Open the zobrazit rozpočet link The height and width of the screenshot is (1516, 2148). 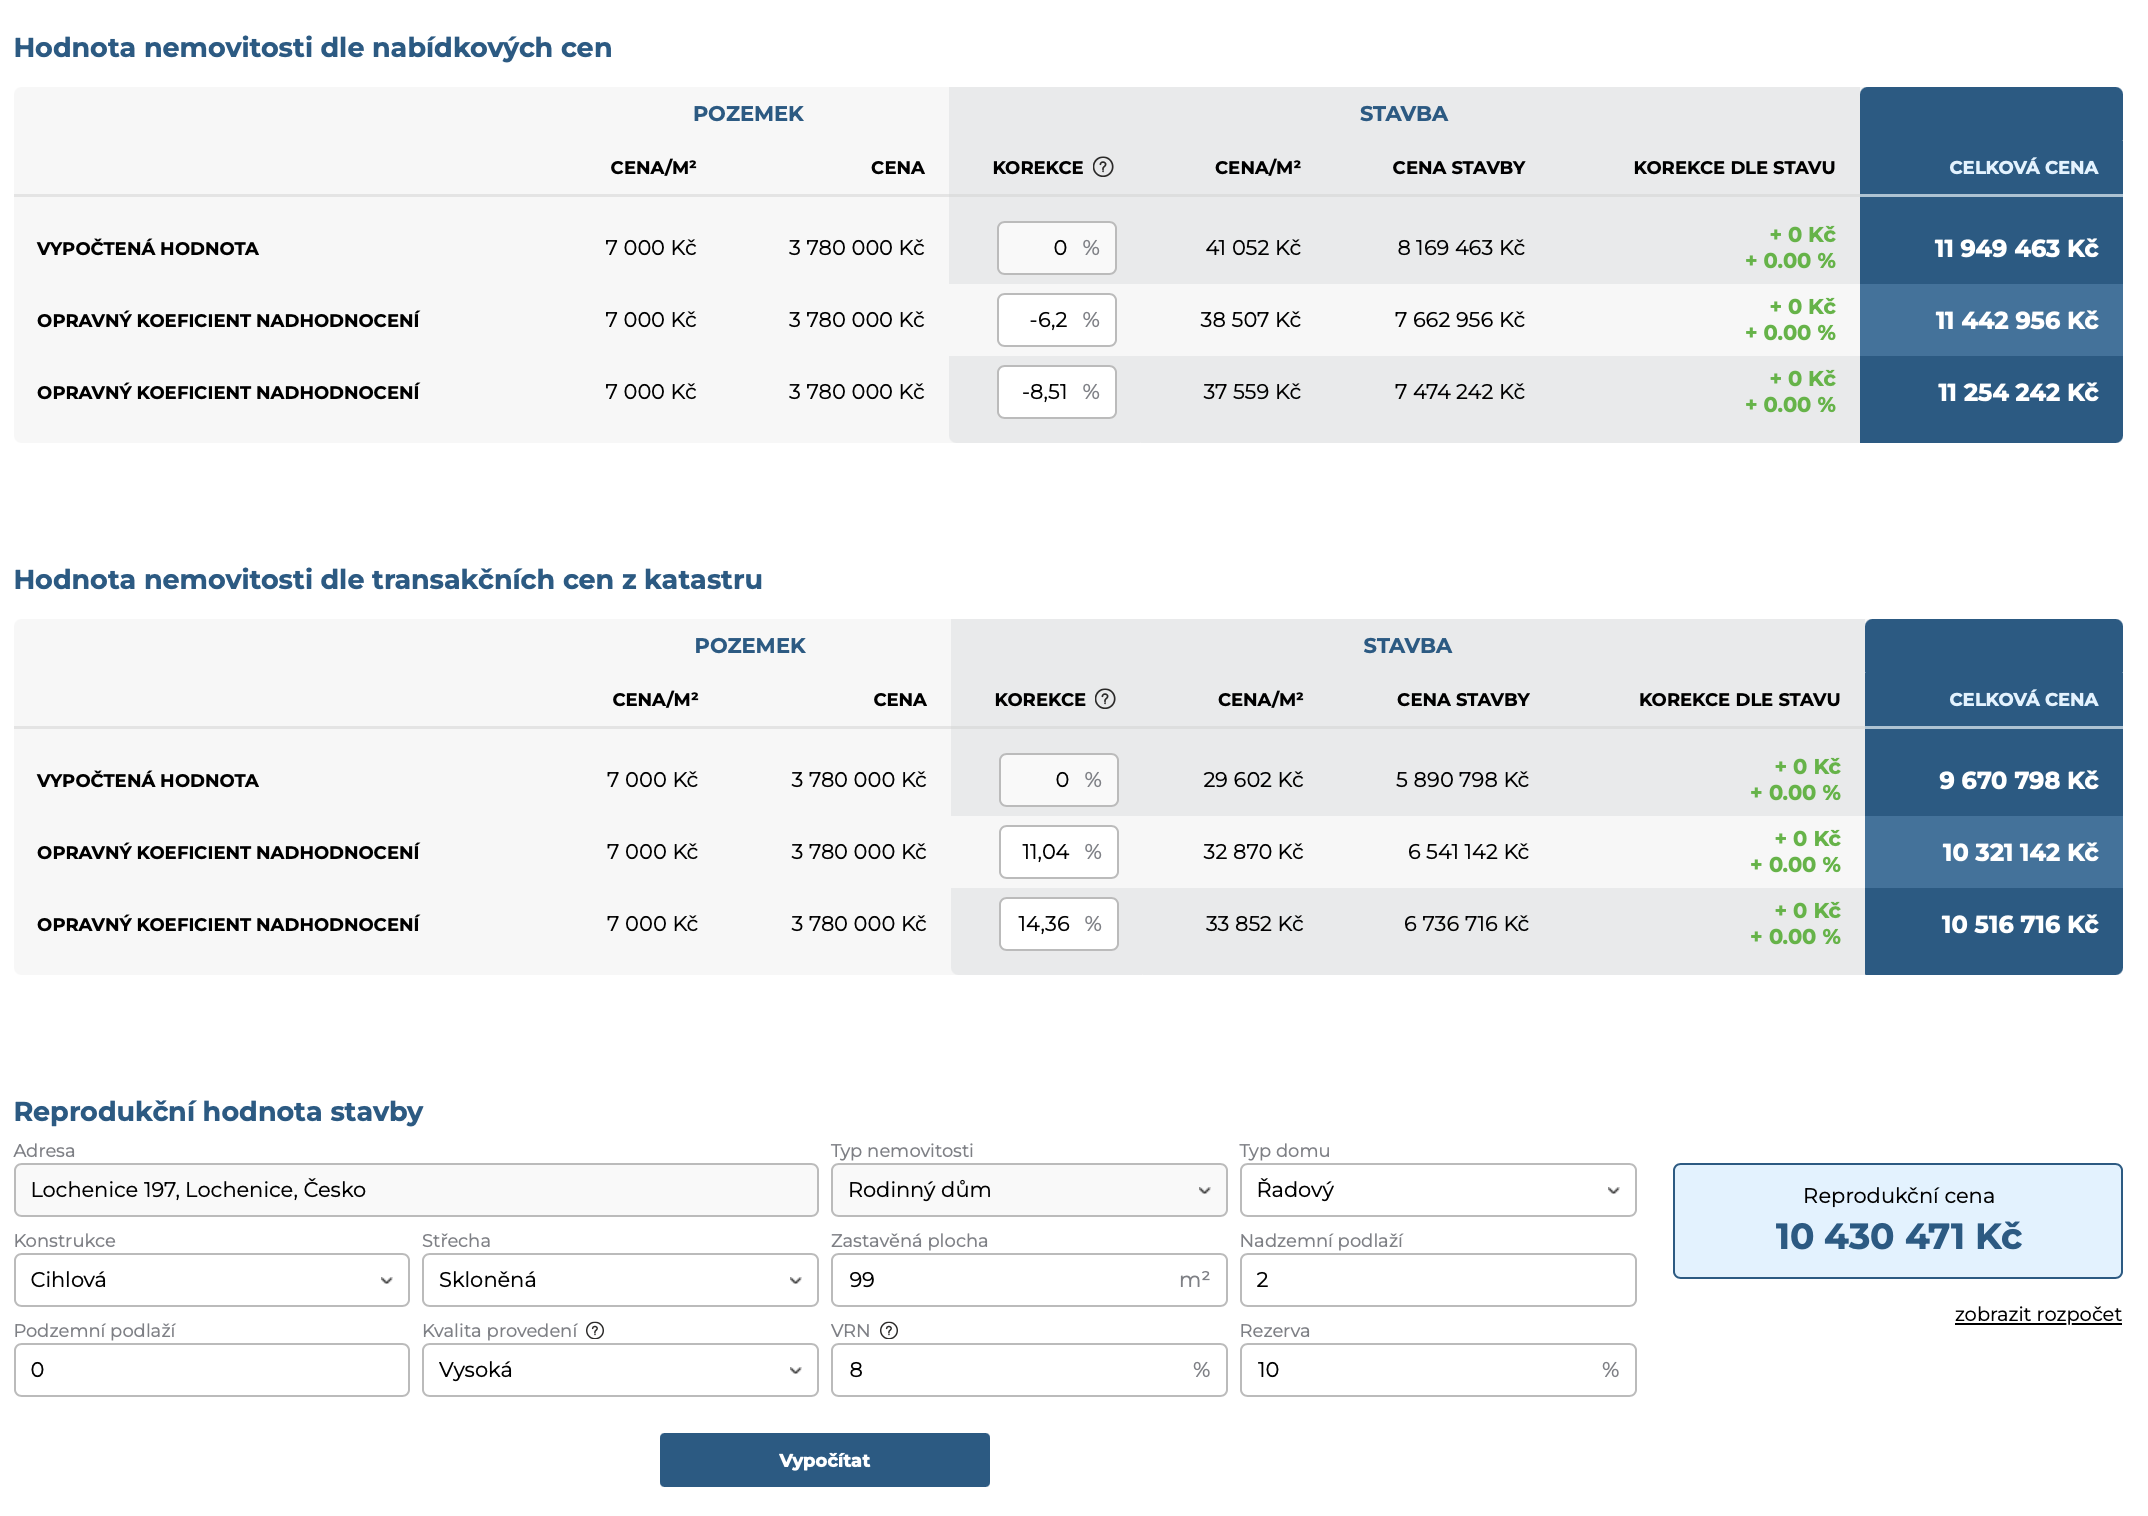pos(2038,1314)
